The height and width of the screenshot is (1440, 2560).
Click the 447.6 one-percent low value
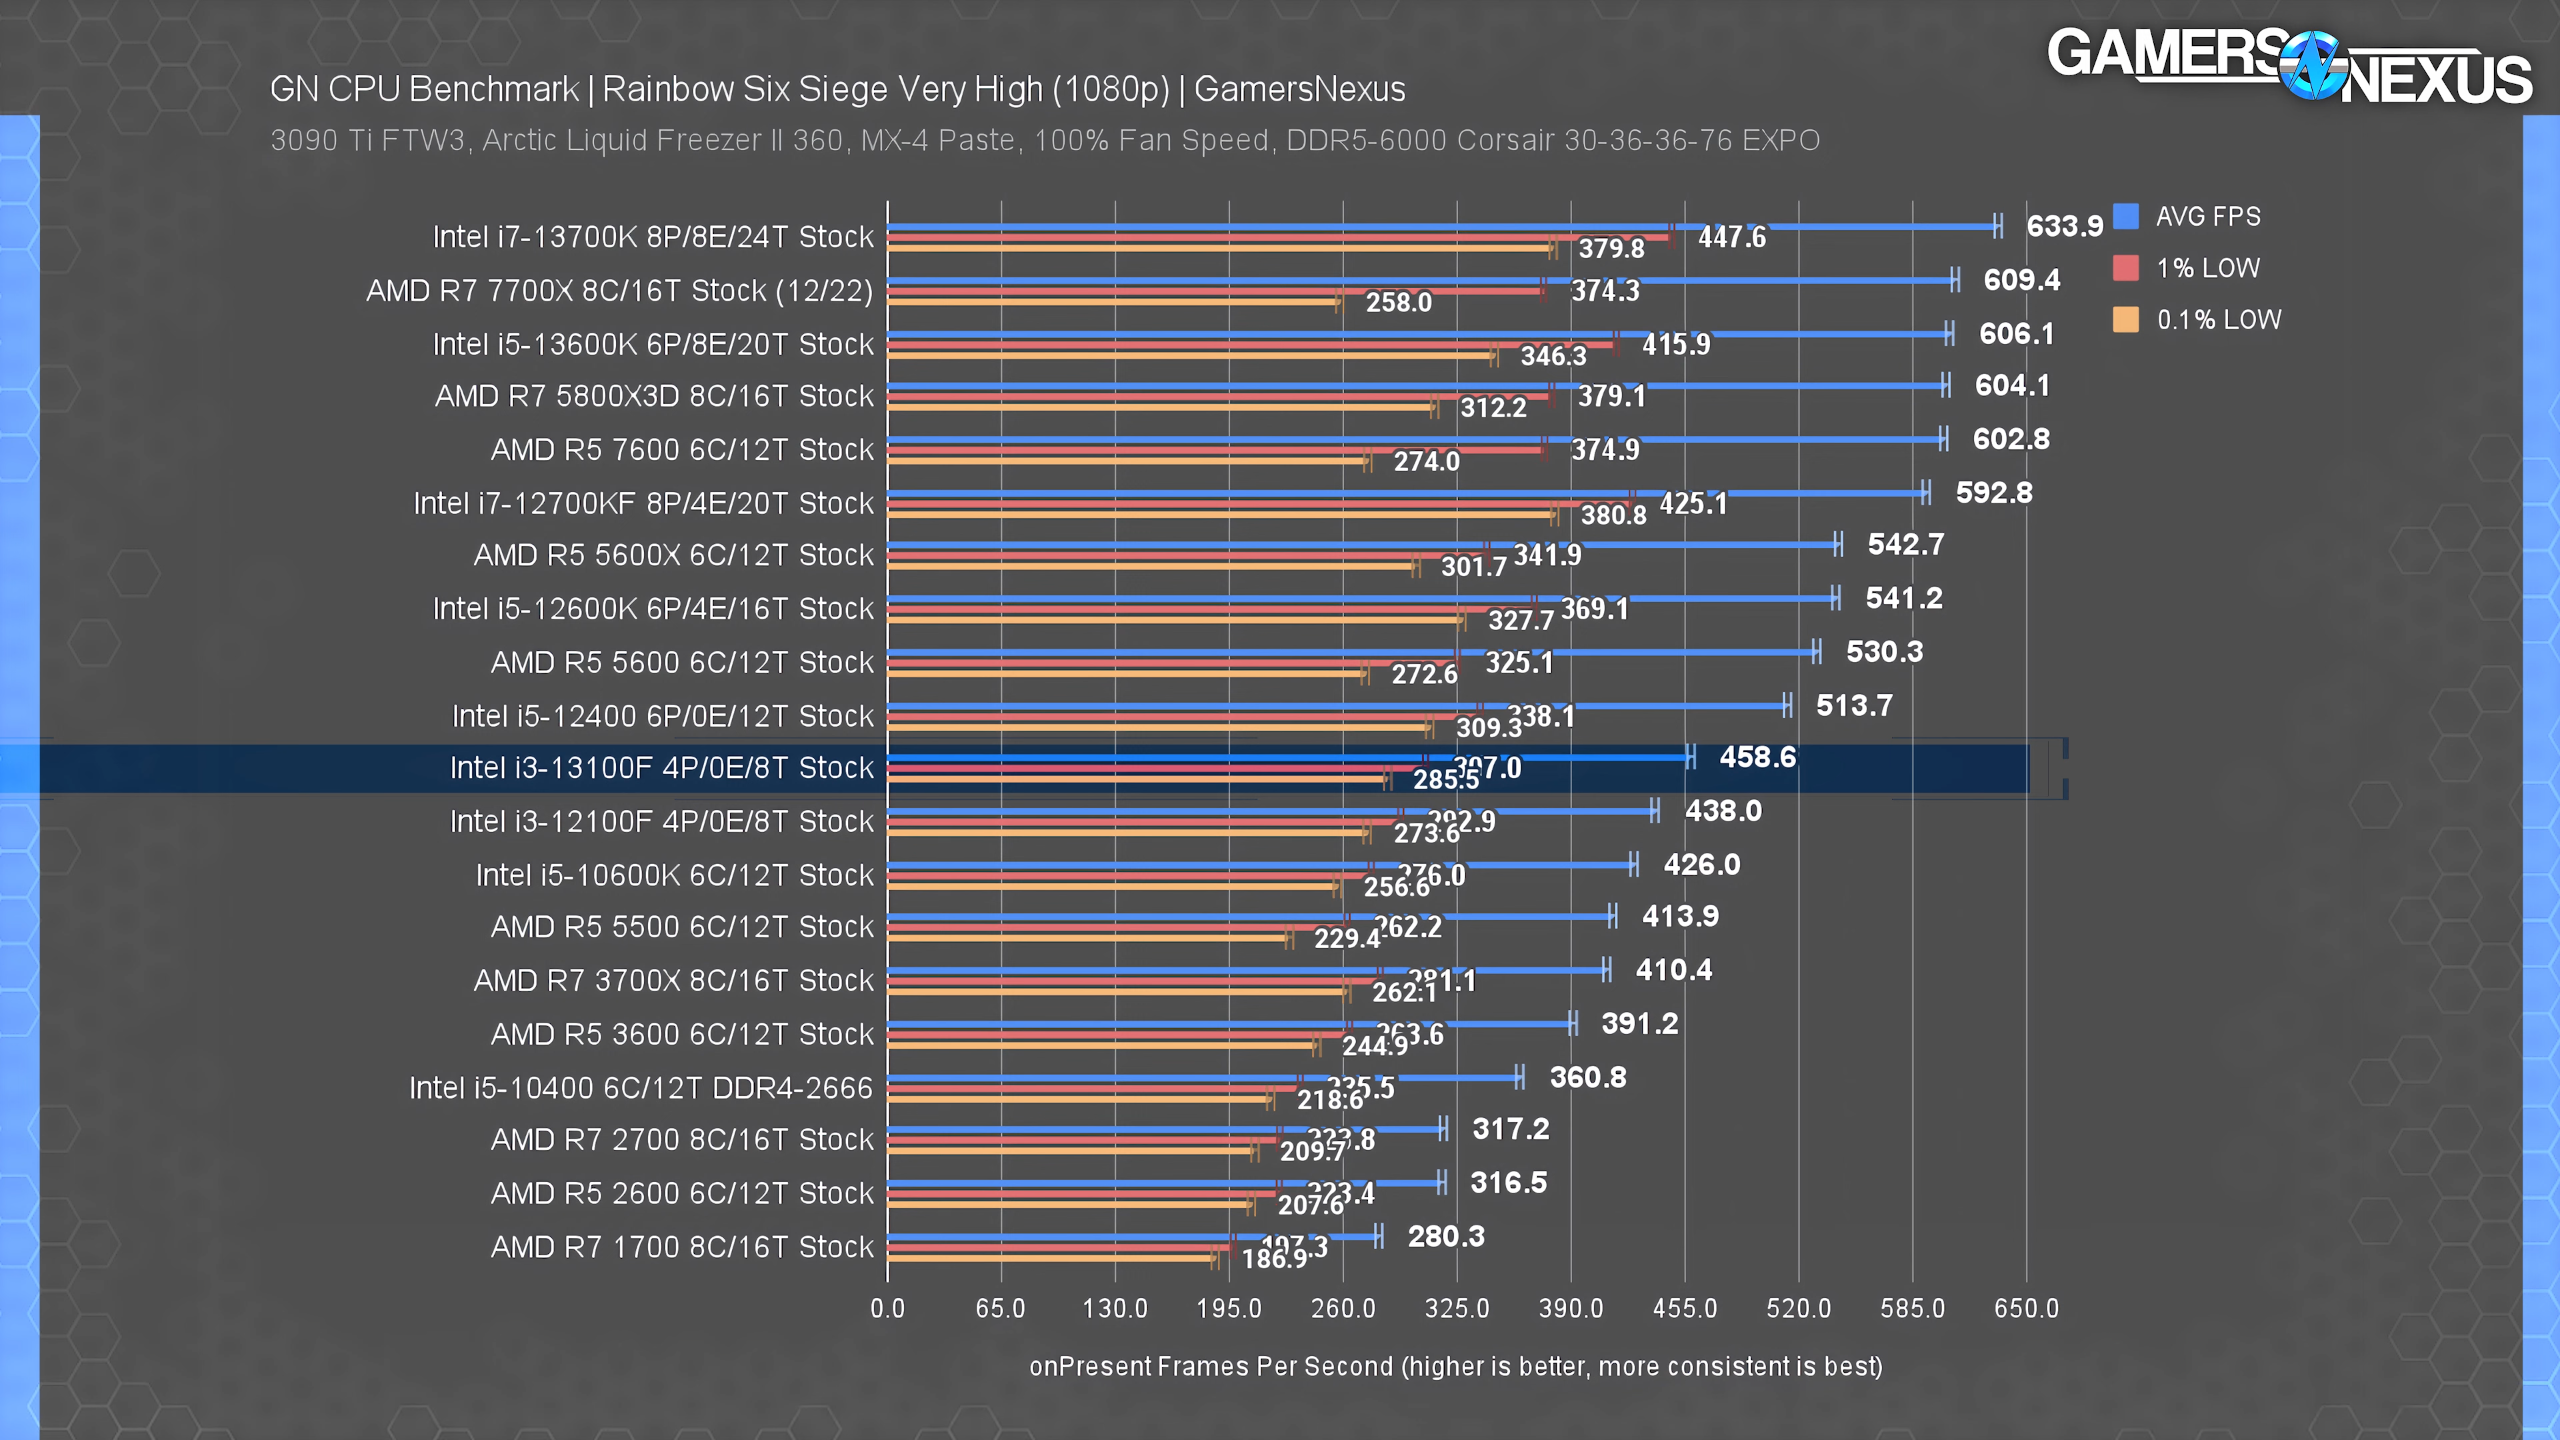coord(1732,238)
